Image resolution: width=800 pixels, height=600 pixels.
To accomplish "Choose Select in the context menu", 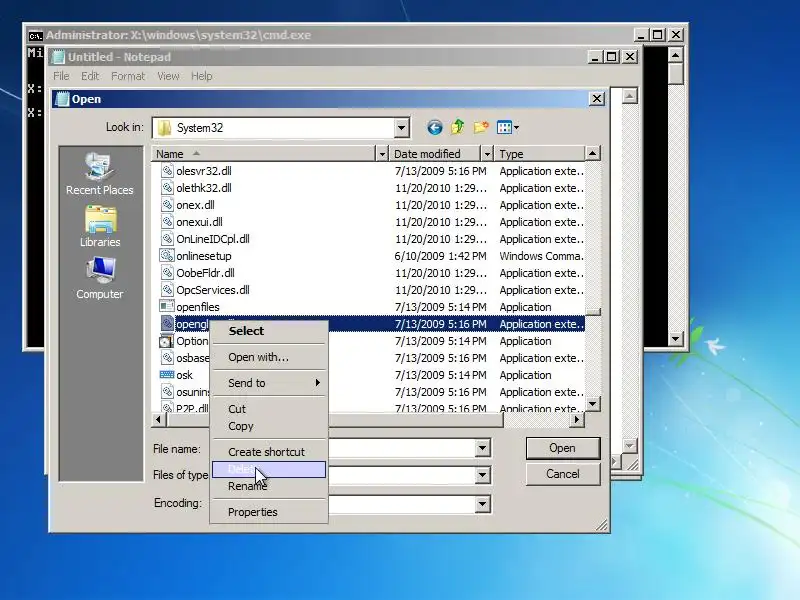I will (269, 331).
